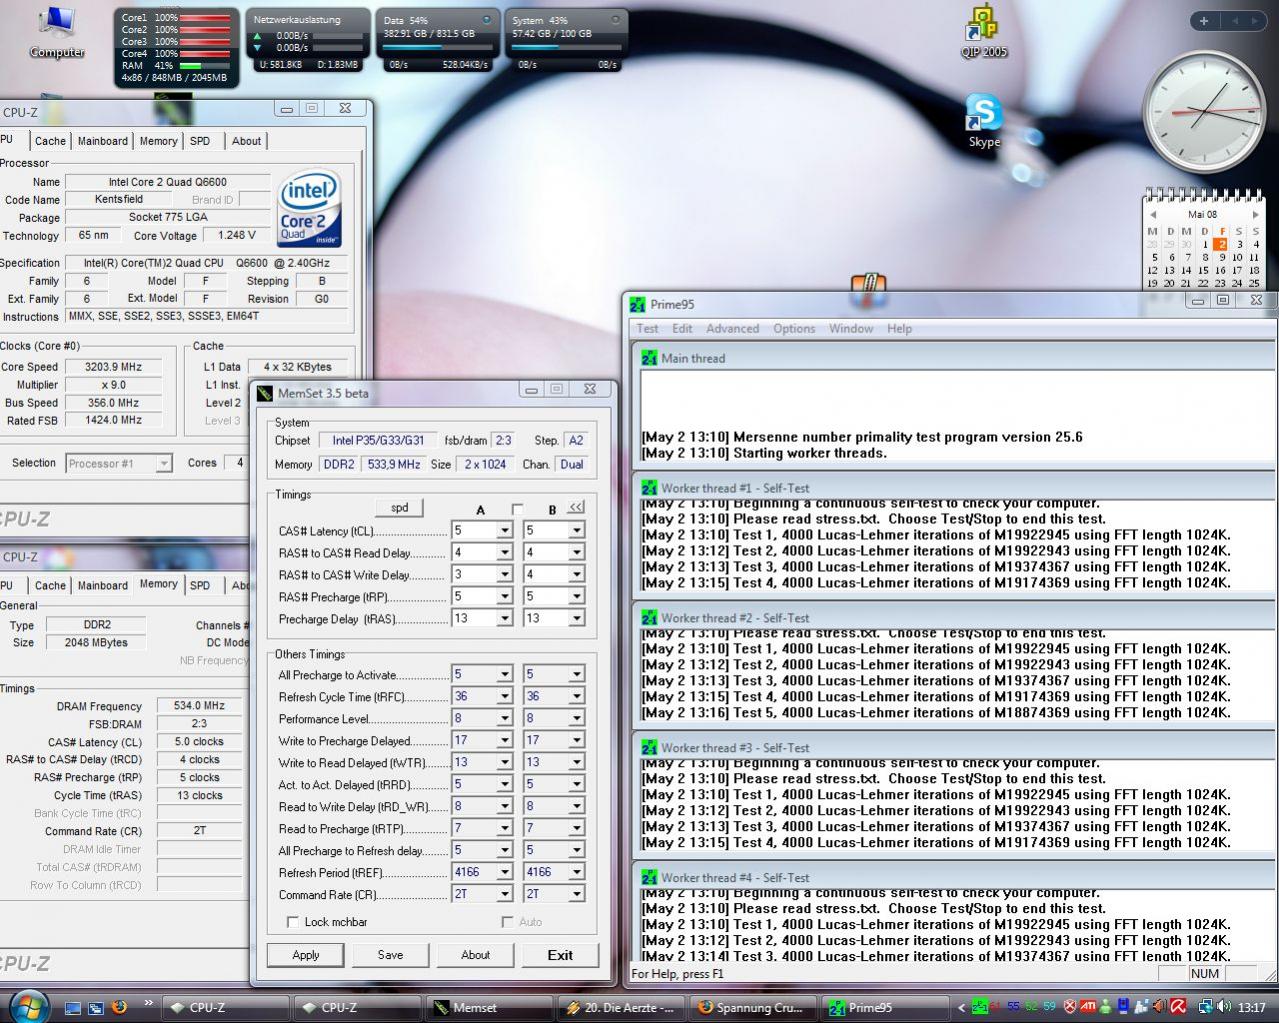Switch to SPD tab in top CPU-Z
The width and height of the screenshot is (1279, 1023).
coord(200,141)
